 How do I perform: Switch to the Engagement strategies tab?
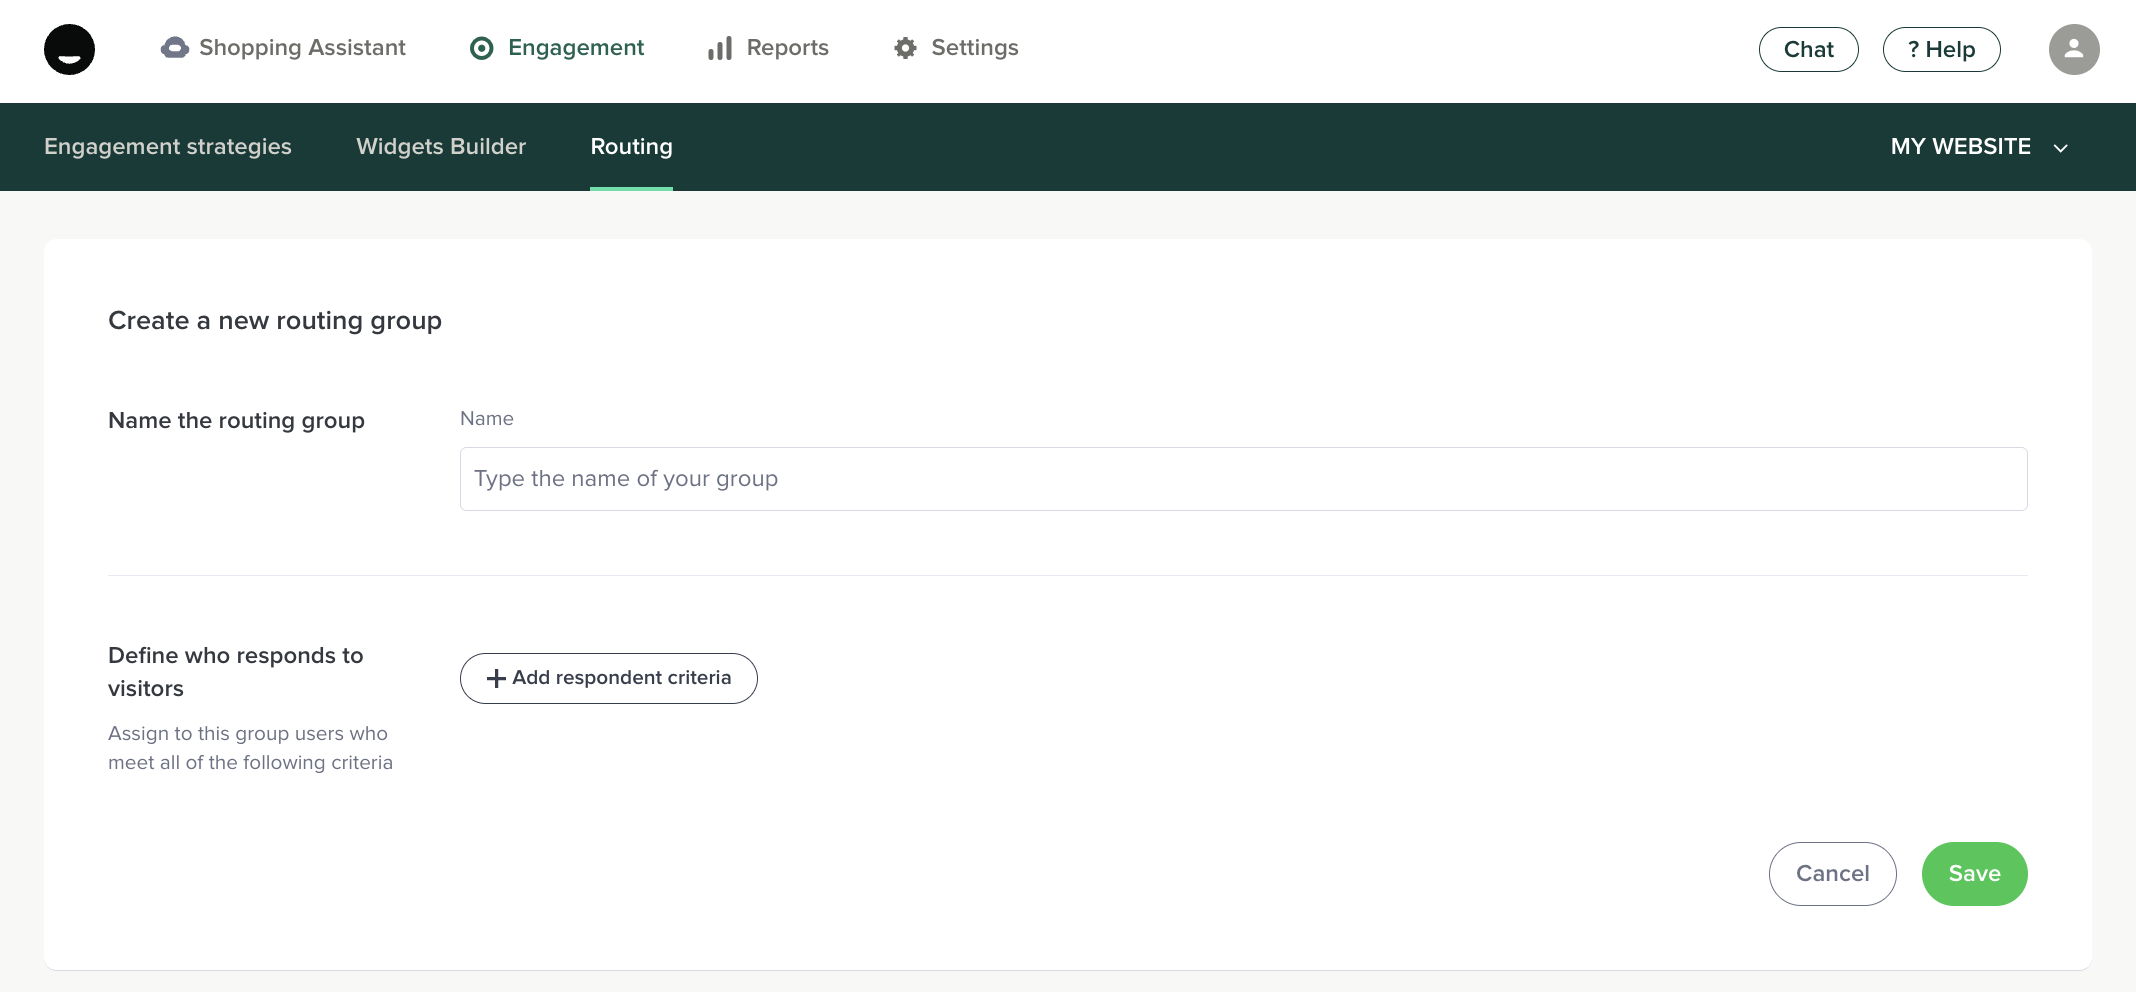tap(168, 147)
